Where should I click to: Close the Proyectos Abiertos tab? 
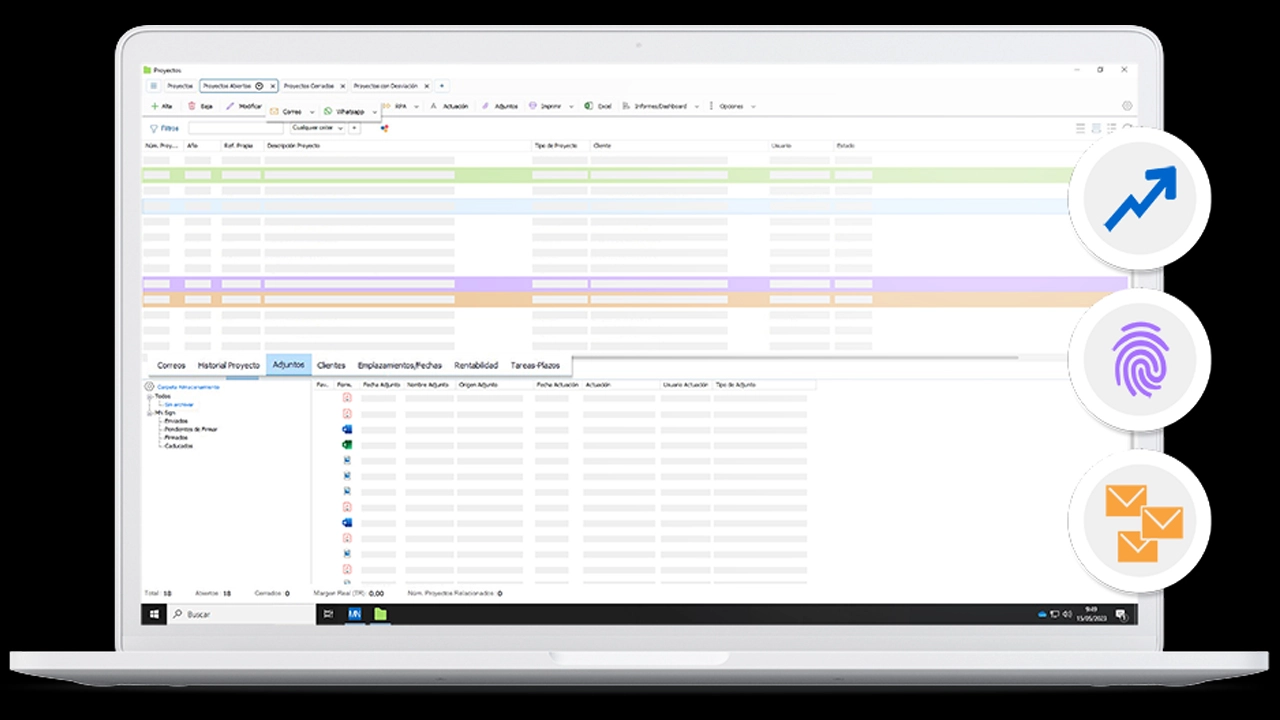pyautogui.click(x=272, y=86)
